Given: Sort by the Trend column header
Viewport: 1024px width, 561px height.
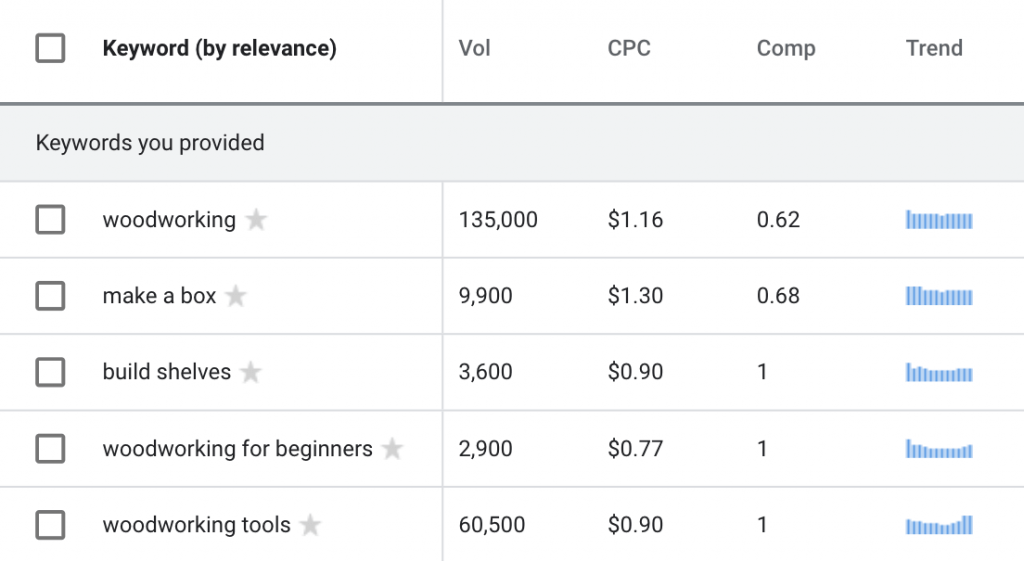Looking at the screenshot, I should 934,48.
